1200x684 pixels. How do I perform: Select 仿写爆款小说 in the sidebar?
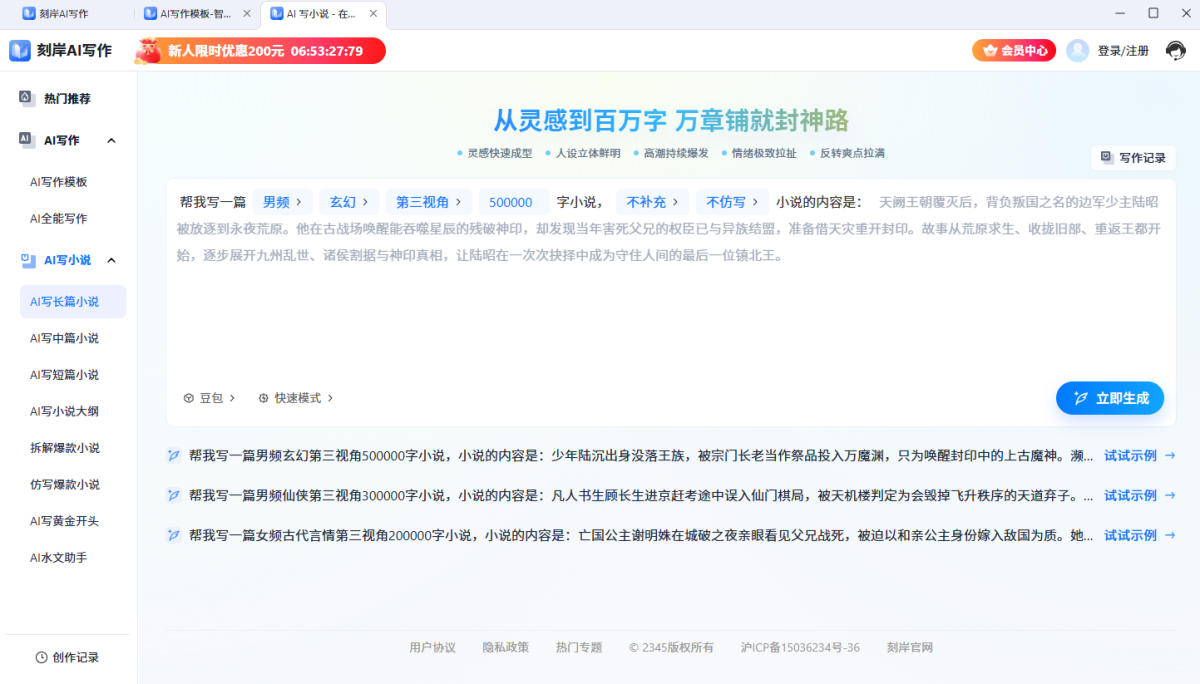coord(64,484)
